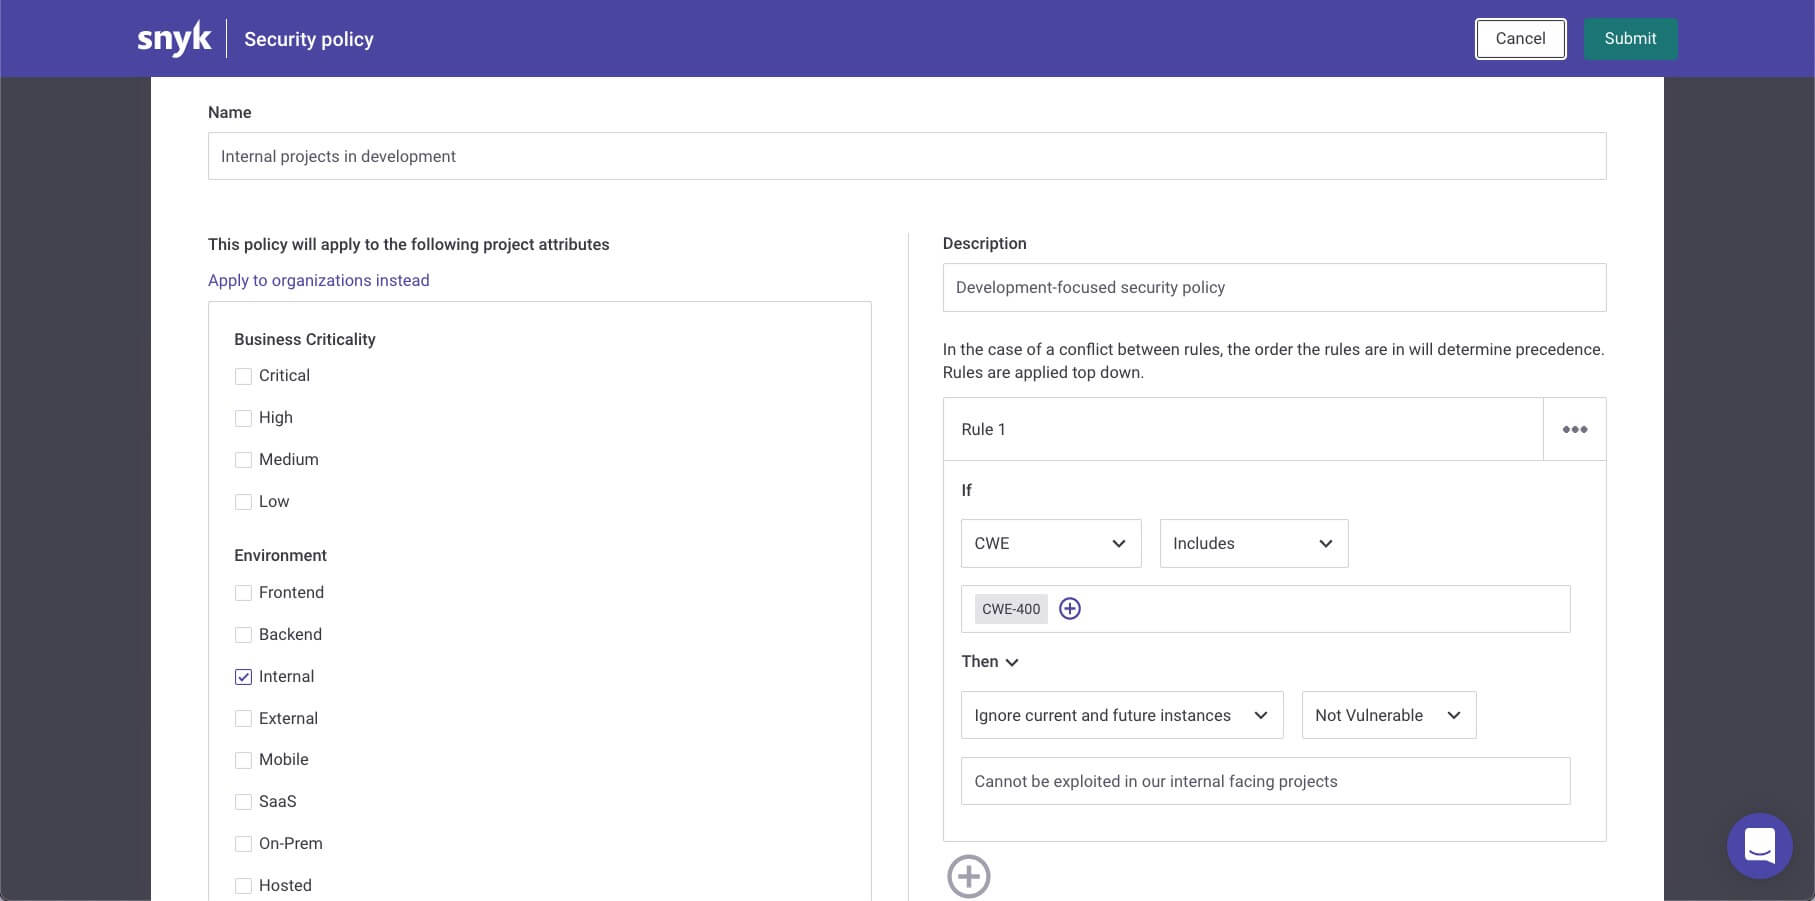Open the CWE condition dropdown
1815x901 pixels.
(1051, 543)
